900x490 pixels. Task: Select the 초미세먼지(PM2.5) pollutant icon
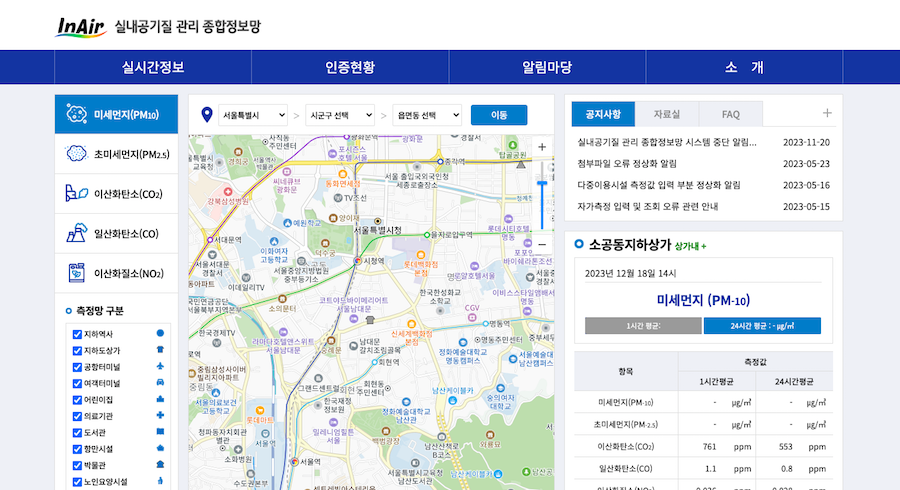coord(76,154)
